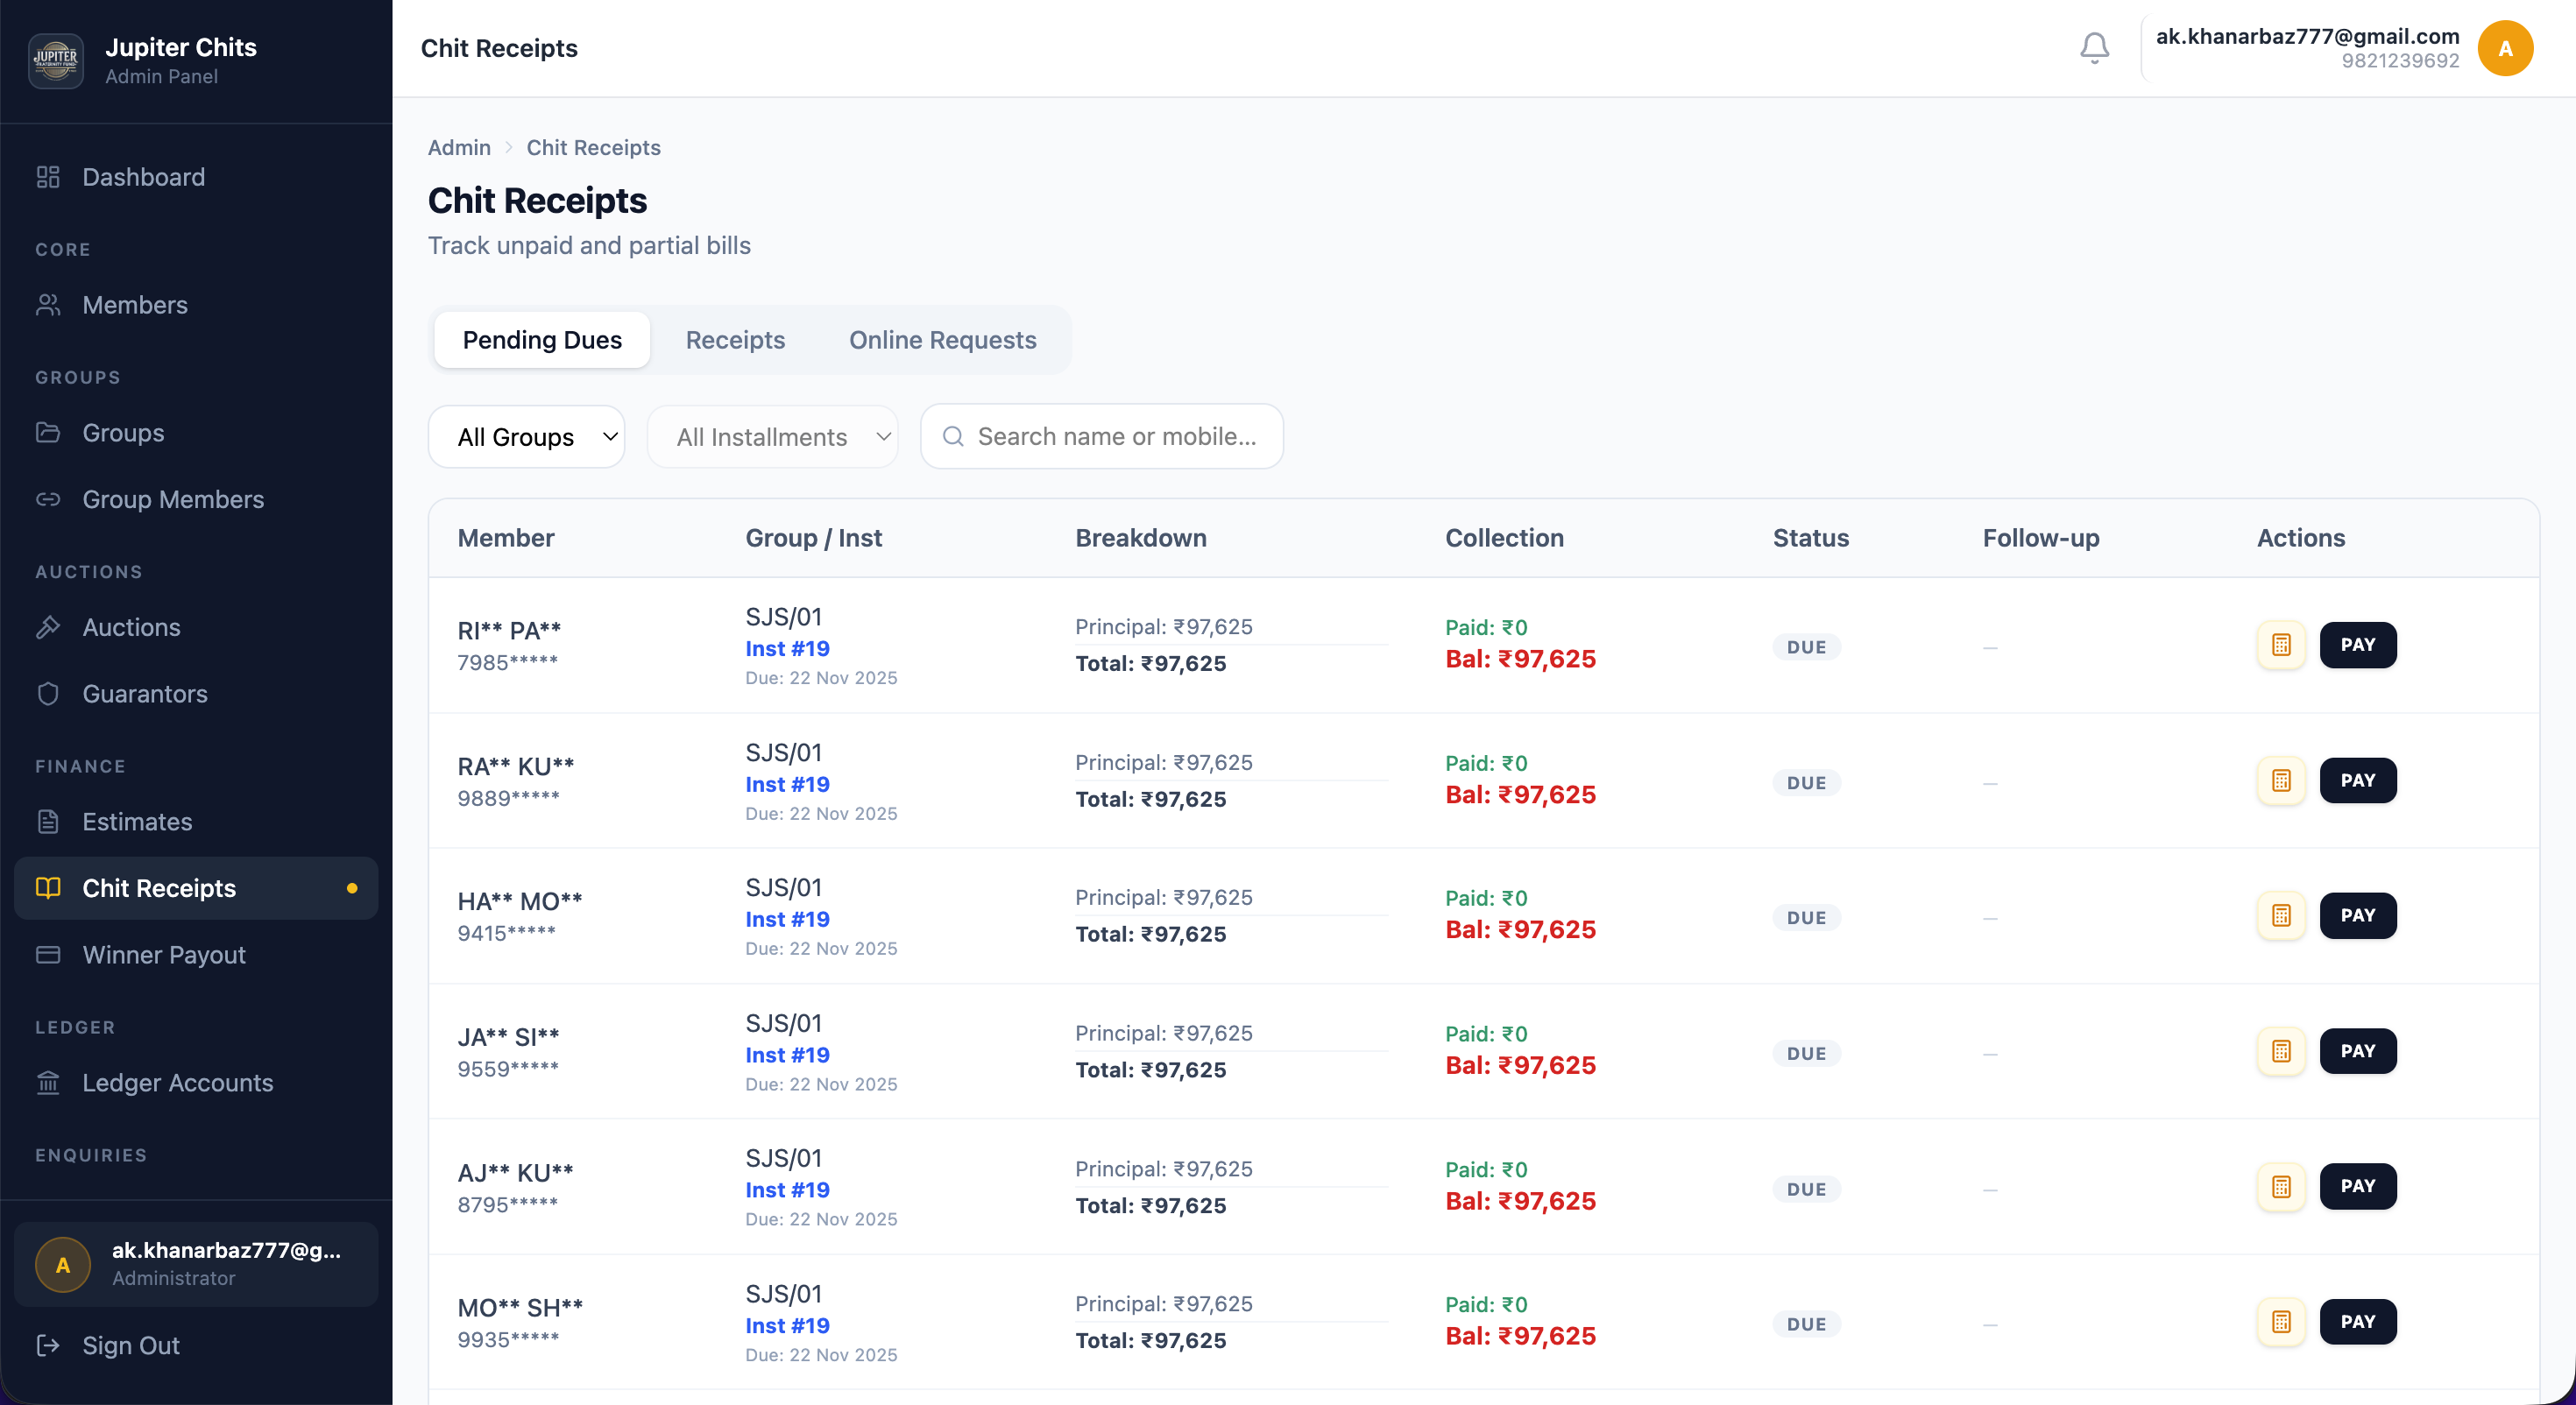Switch to the Receipts tab
Screen dimensions: 2576x1405
pyautogui.click(x=735, y=340)
